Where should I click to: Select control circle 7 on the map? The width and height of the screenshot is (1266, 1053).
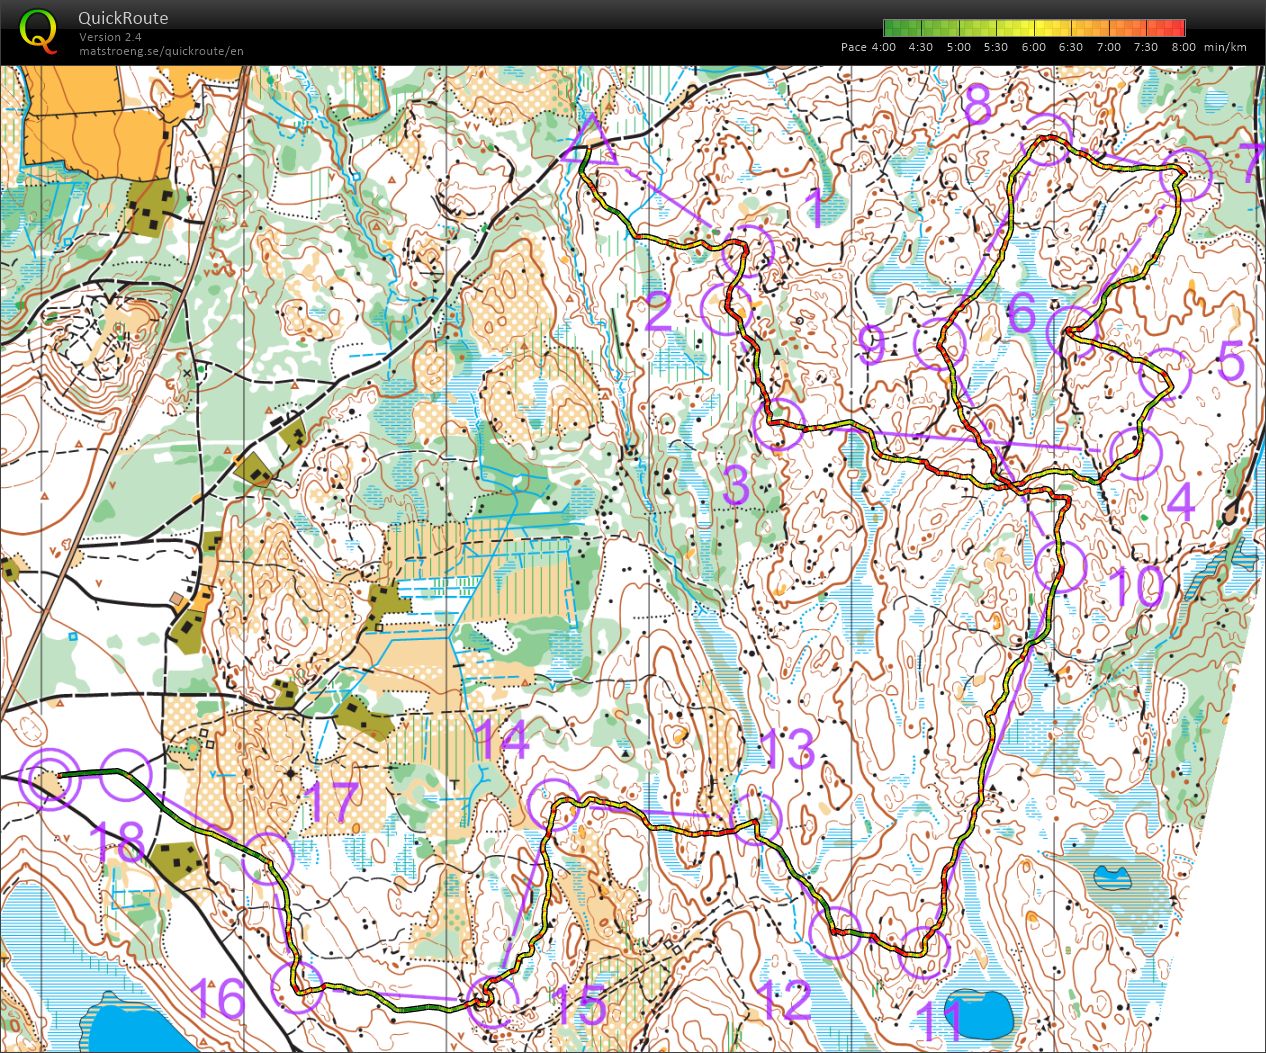[1187, 175]
